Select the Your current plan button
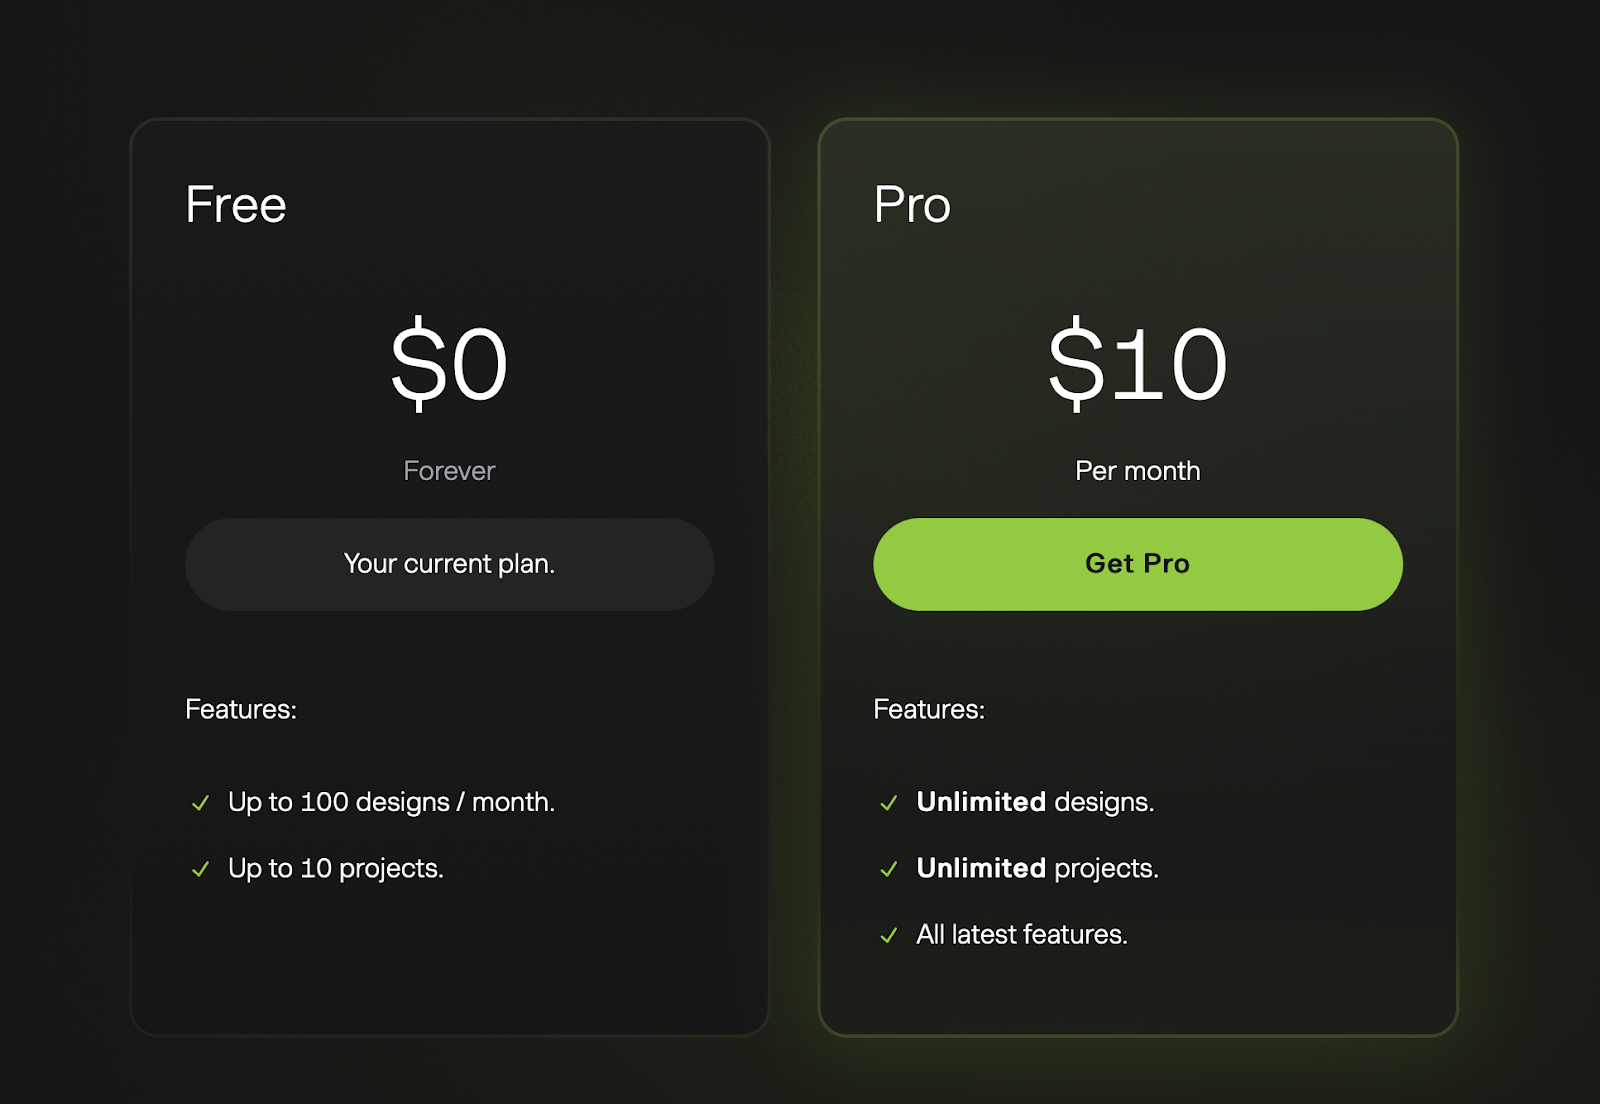This screenshot has height=1104, width=1600. tap(450, 564)
